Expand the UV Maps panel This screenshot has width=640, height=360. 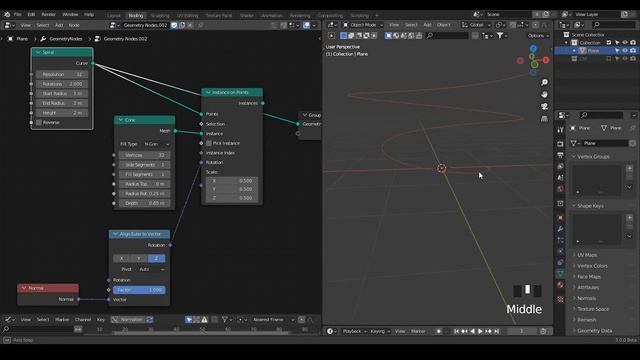[x=587, y=255]
